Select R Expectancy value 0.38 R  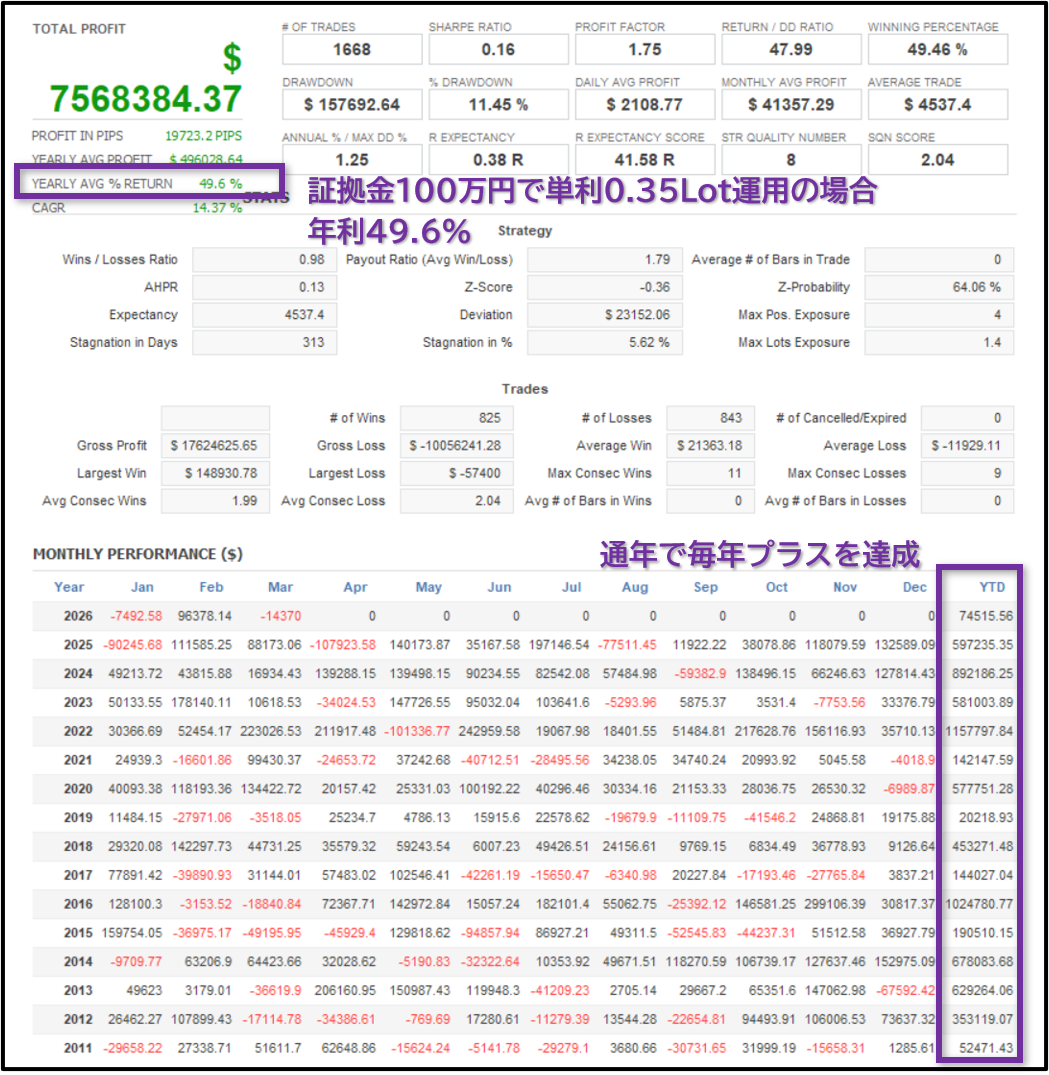(498, 160)
